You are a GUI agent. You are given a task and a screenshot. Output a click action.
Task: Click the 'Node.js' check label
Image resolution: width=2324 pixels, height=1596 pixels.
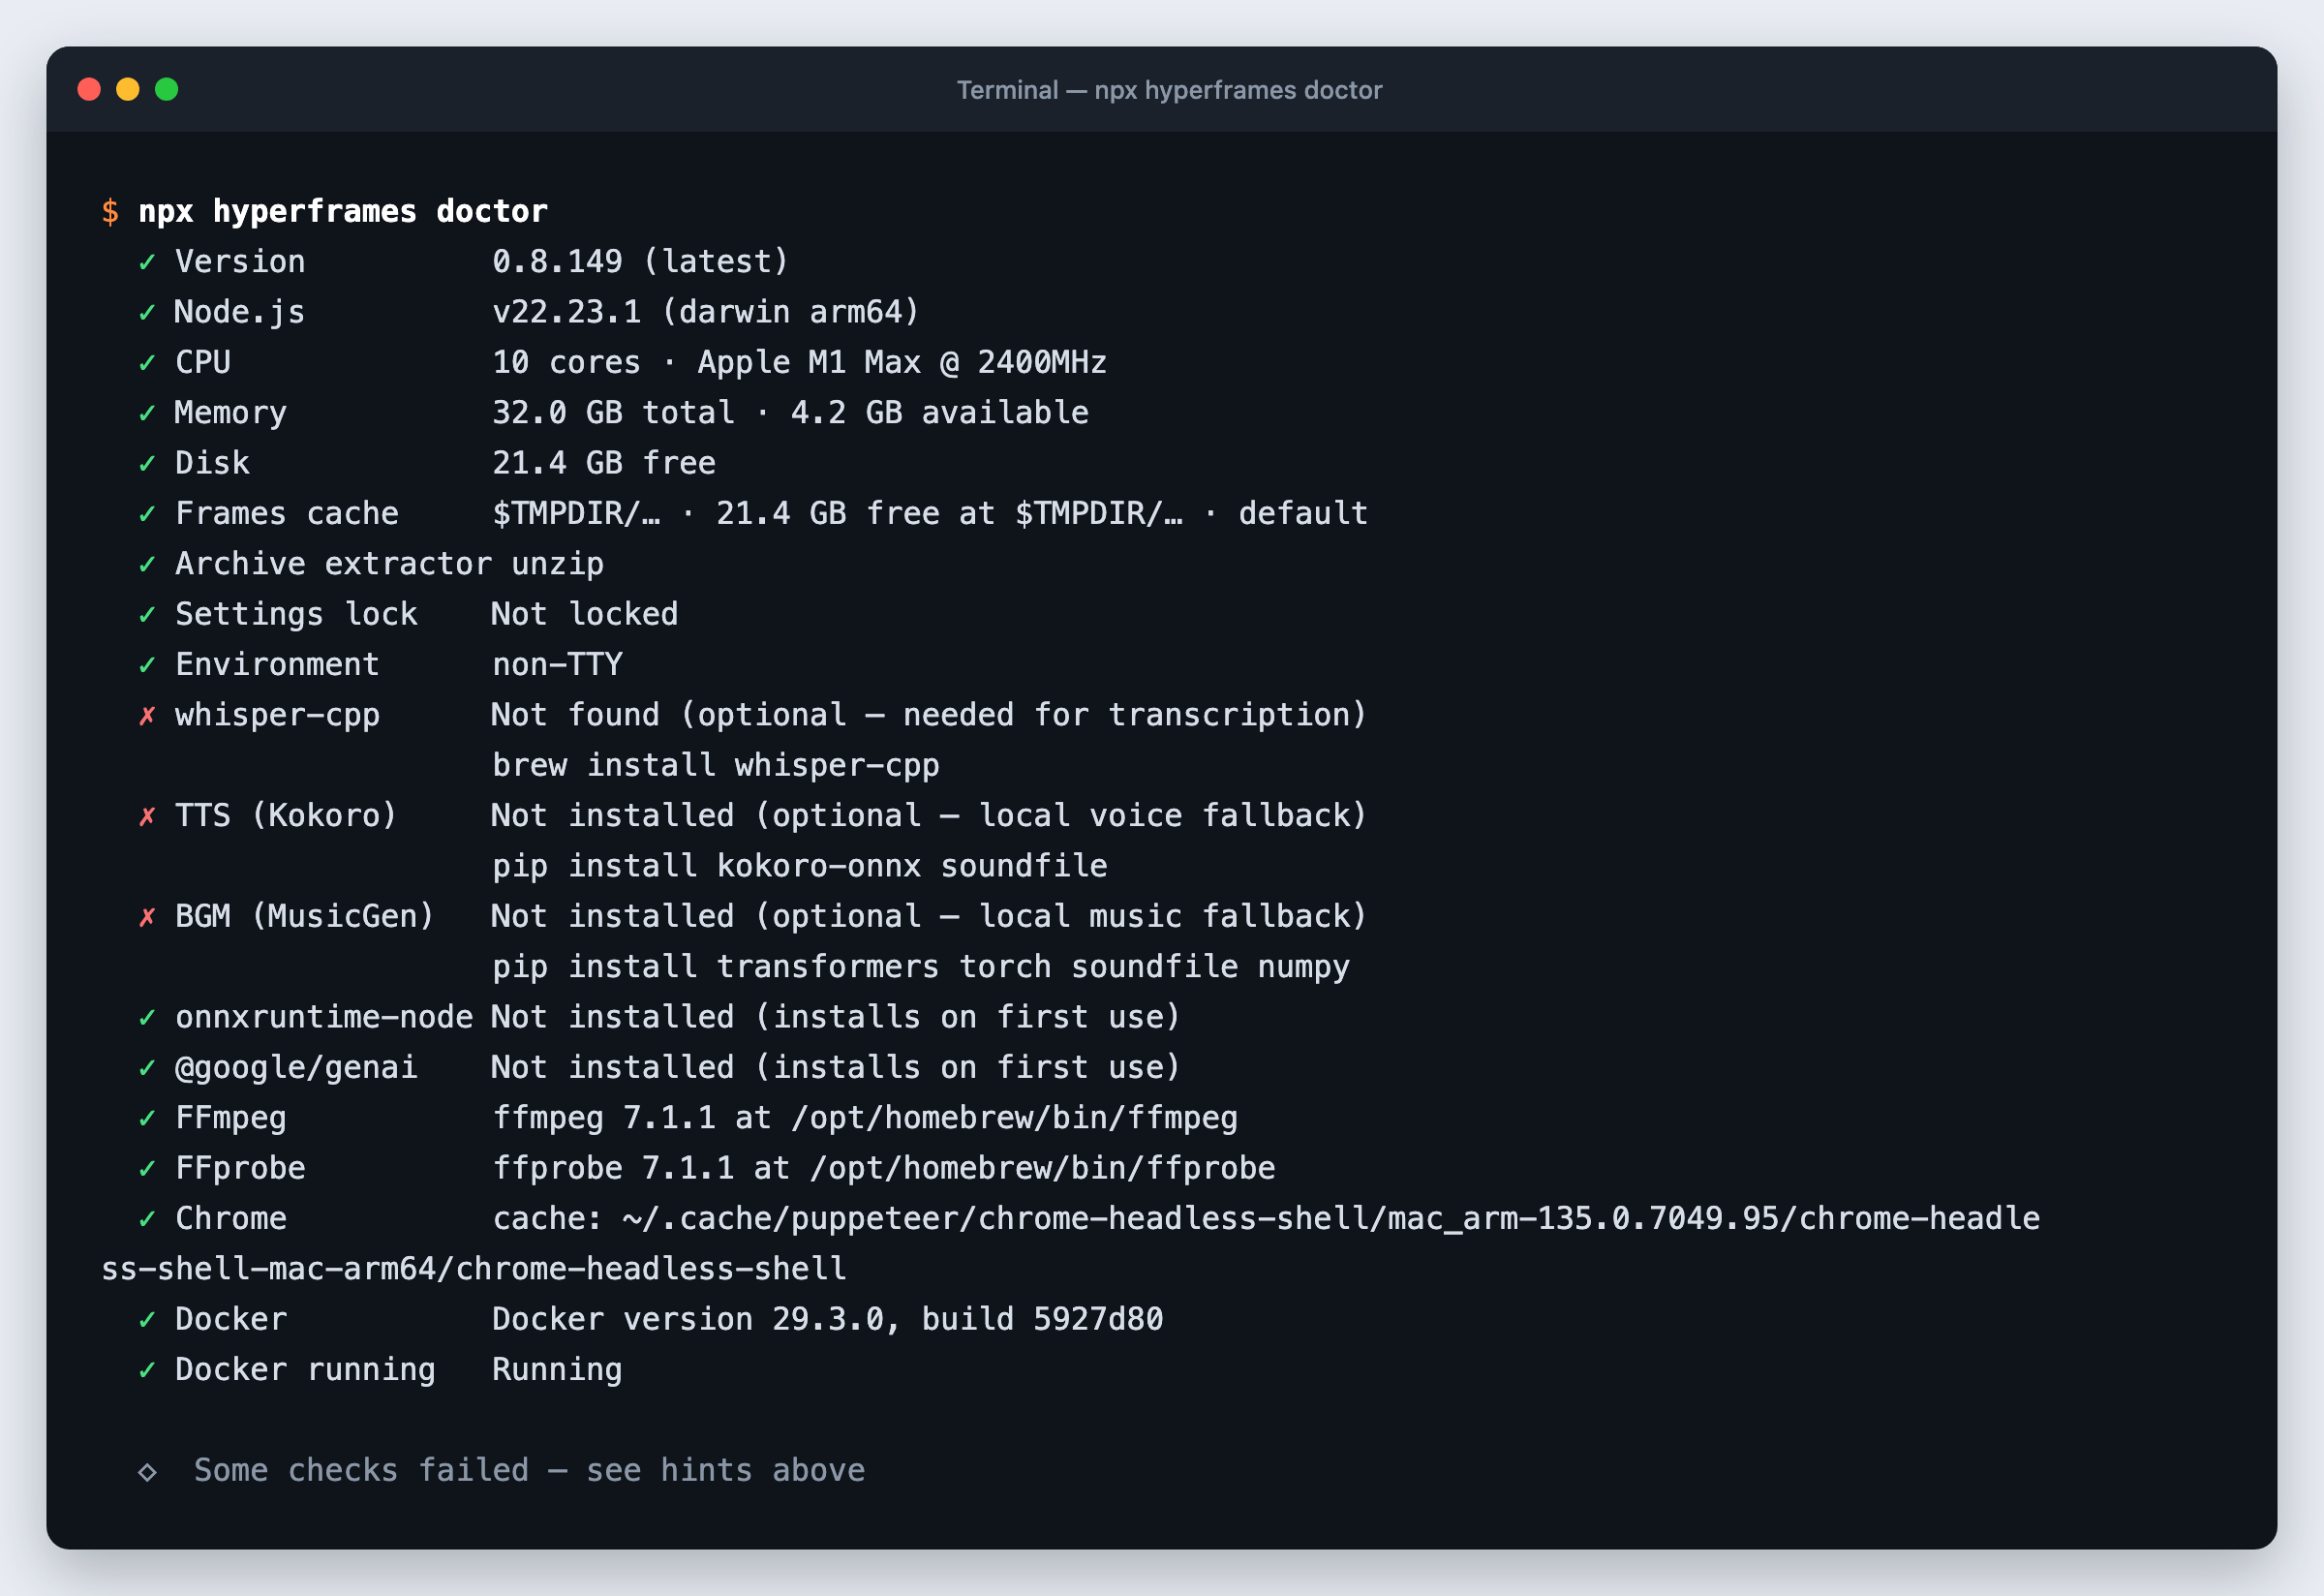click(x=240, y=313)
